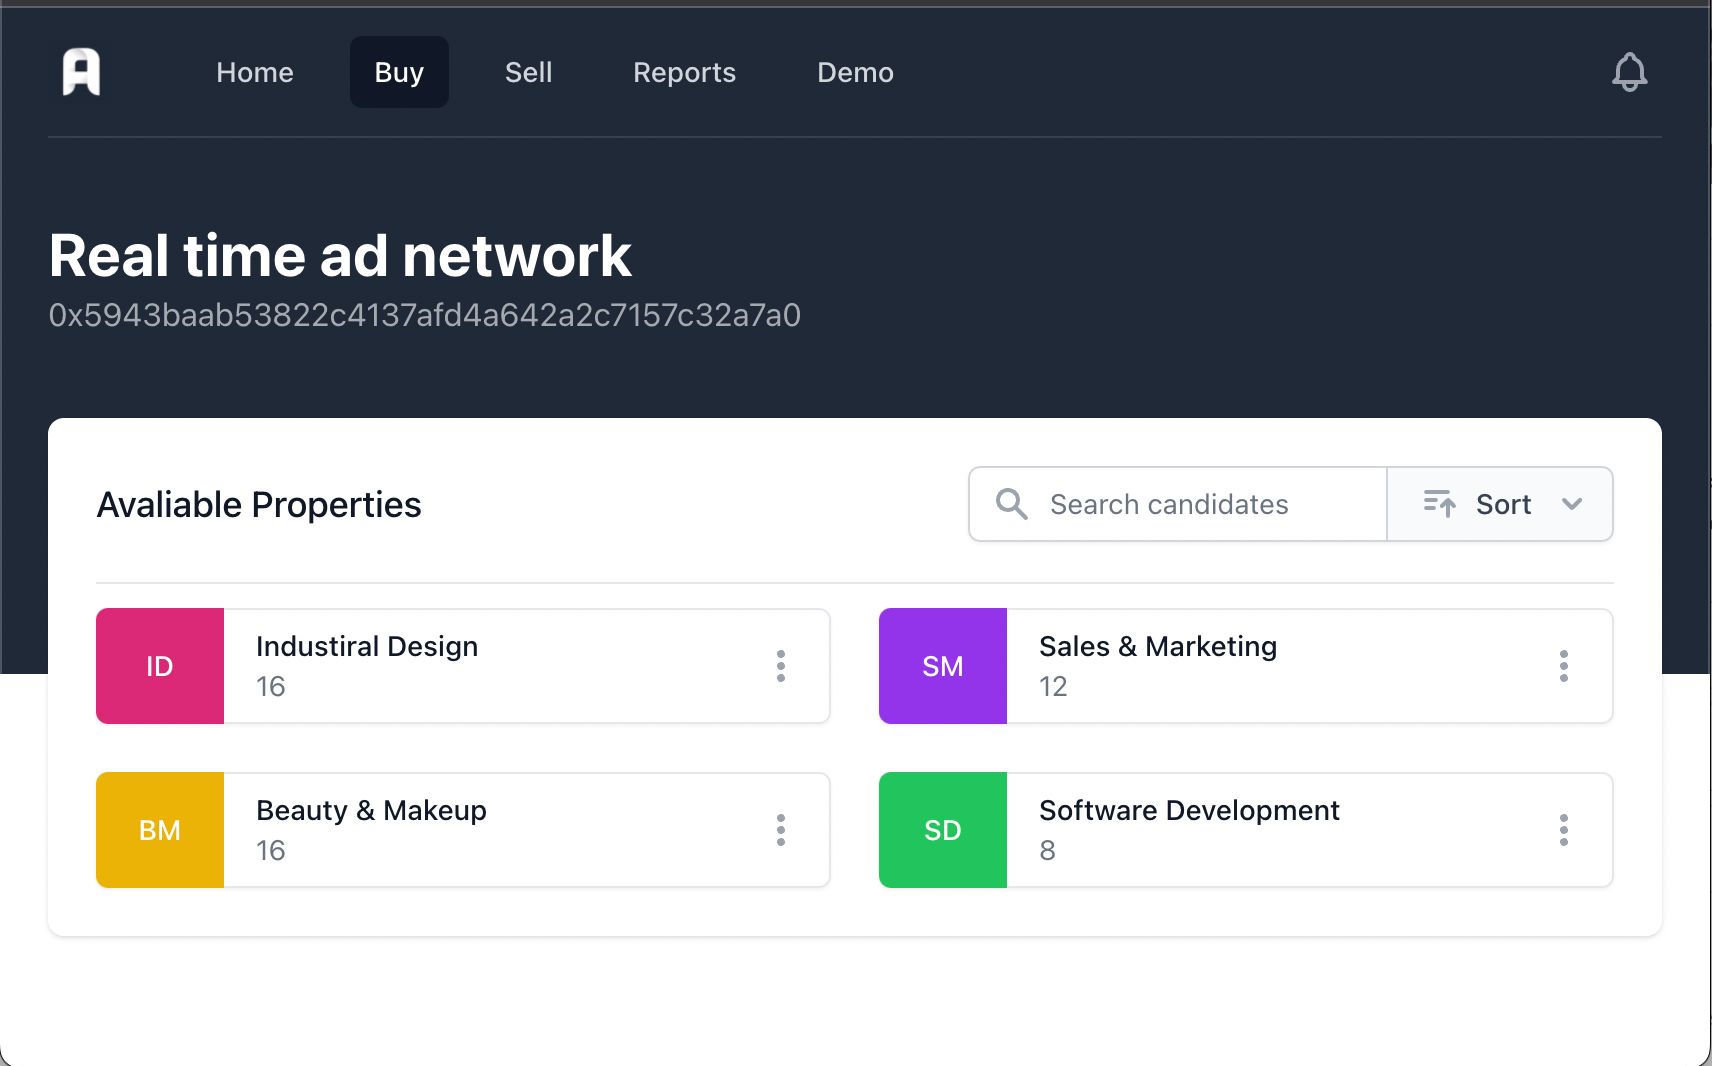Click the 0x5943baab... address text
This screenshot has height=1066, width=1712.
tap(425, 315)
